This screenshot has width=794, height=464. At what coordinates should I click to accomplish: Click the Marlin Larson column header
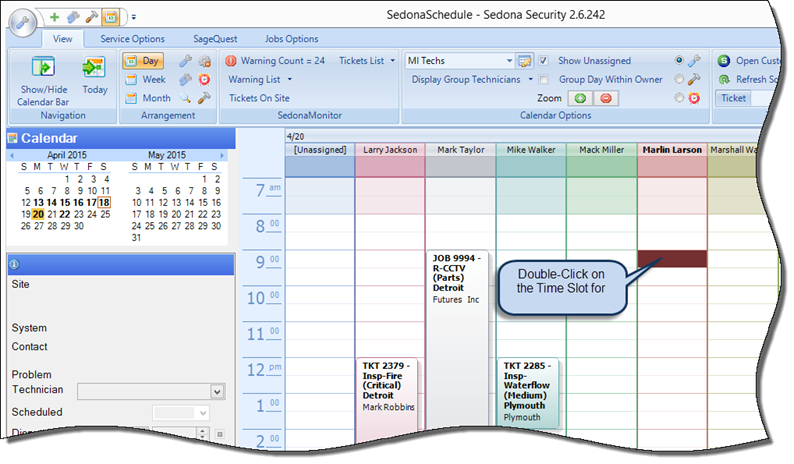[672, 150]
